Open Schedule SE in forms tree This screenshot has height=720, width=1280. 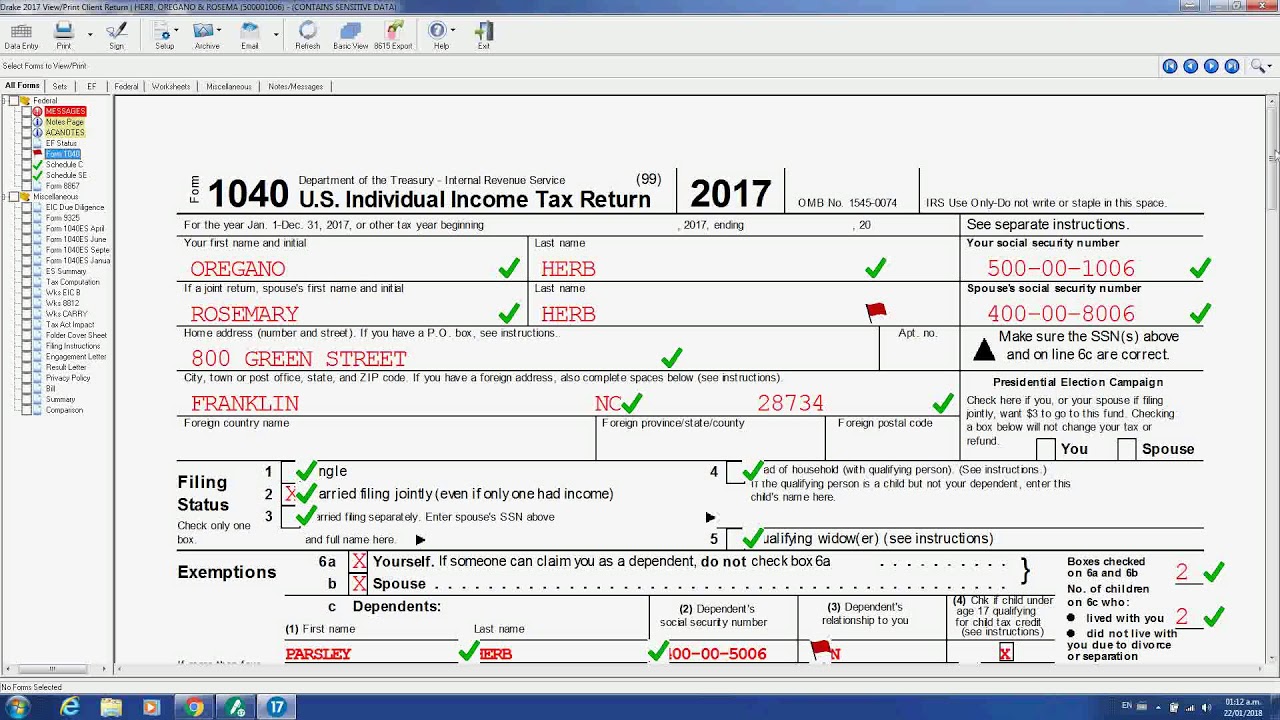click(x=66, y=176)
